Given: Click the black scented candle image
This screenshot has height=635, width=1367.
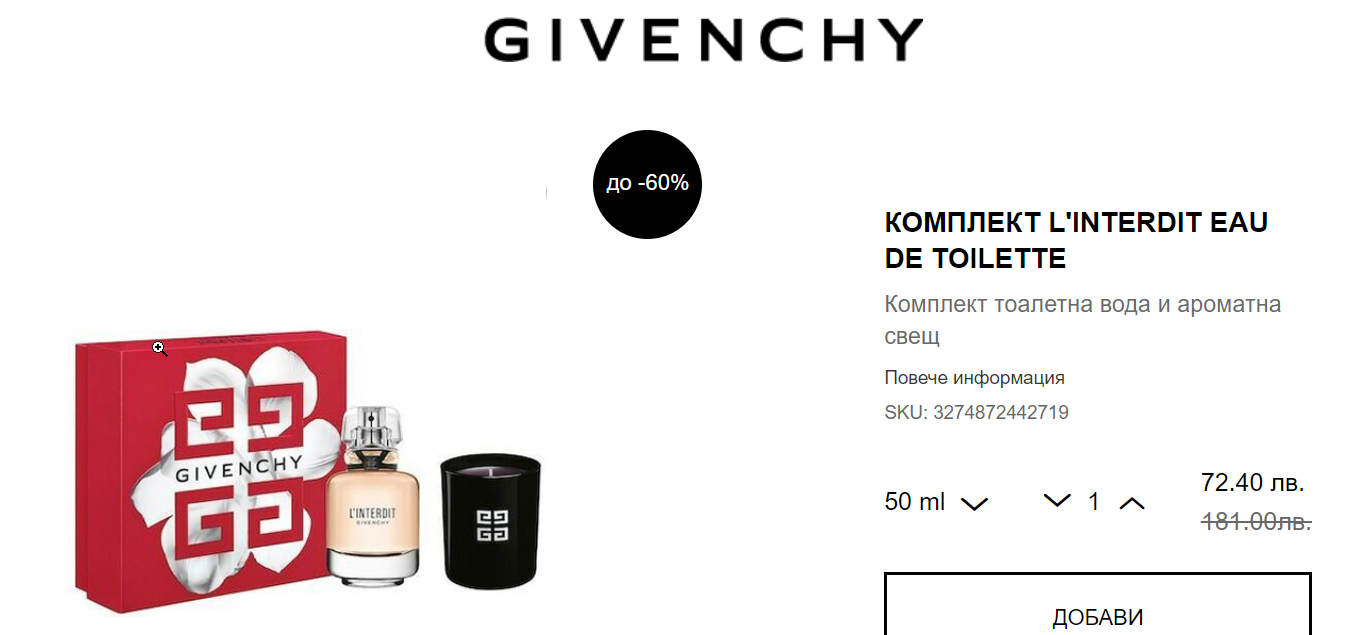Looking at the screenshot, I should 491,520.
